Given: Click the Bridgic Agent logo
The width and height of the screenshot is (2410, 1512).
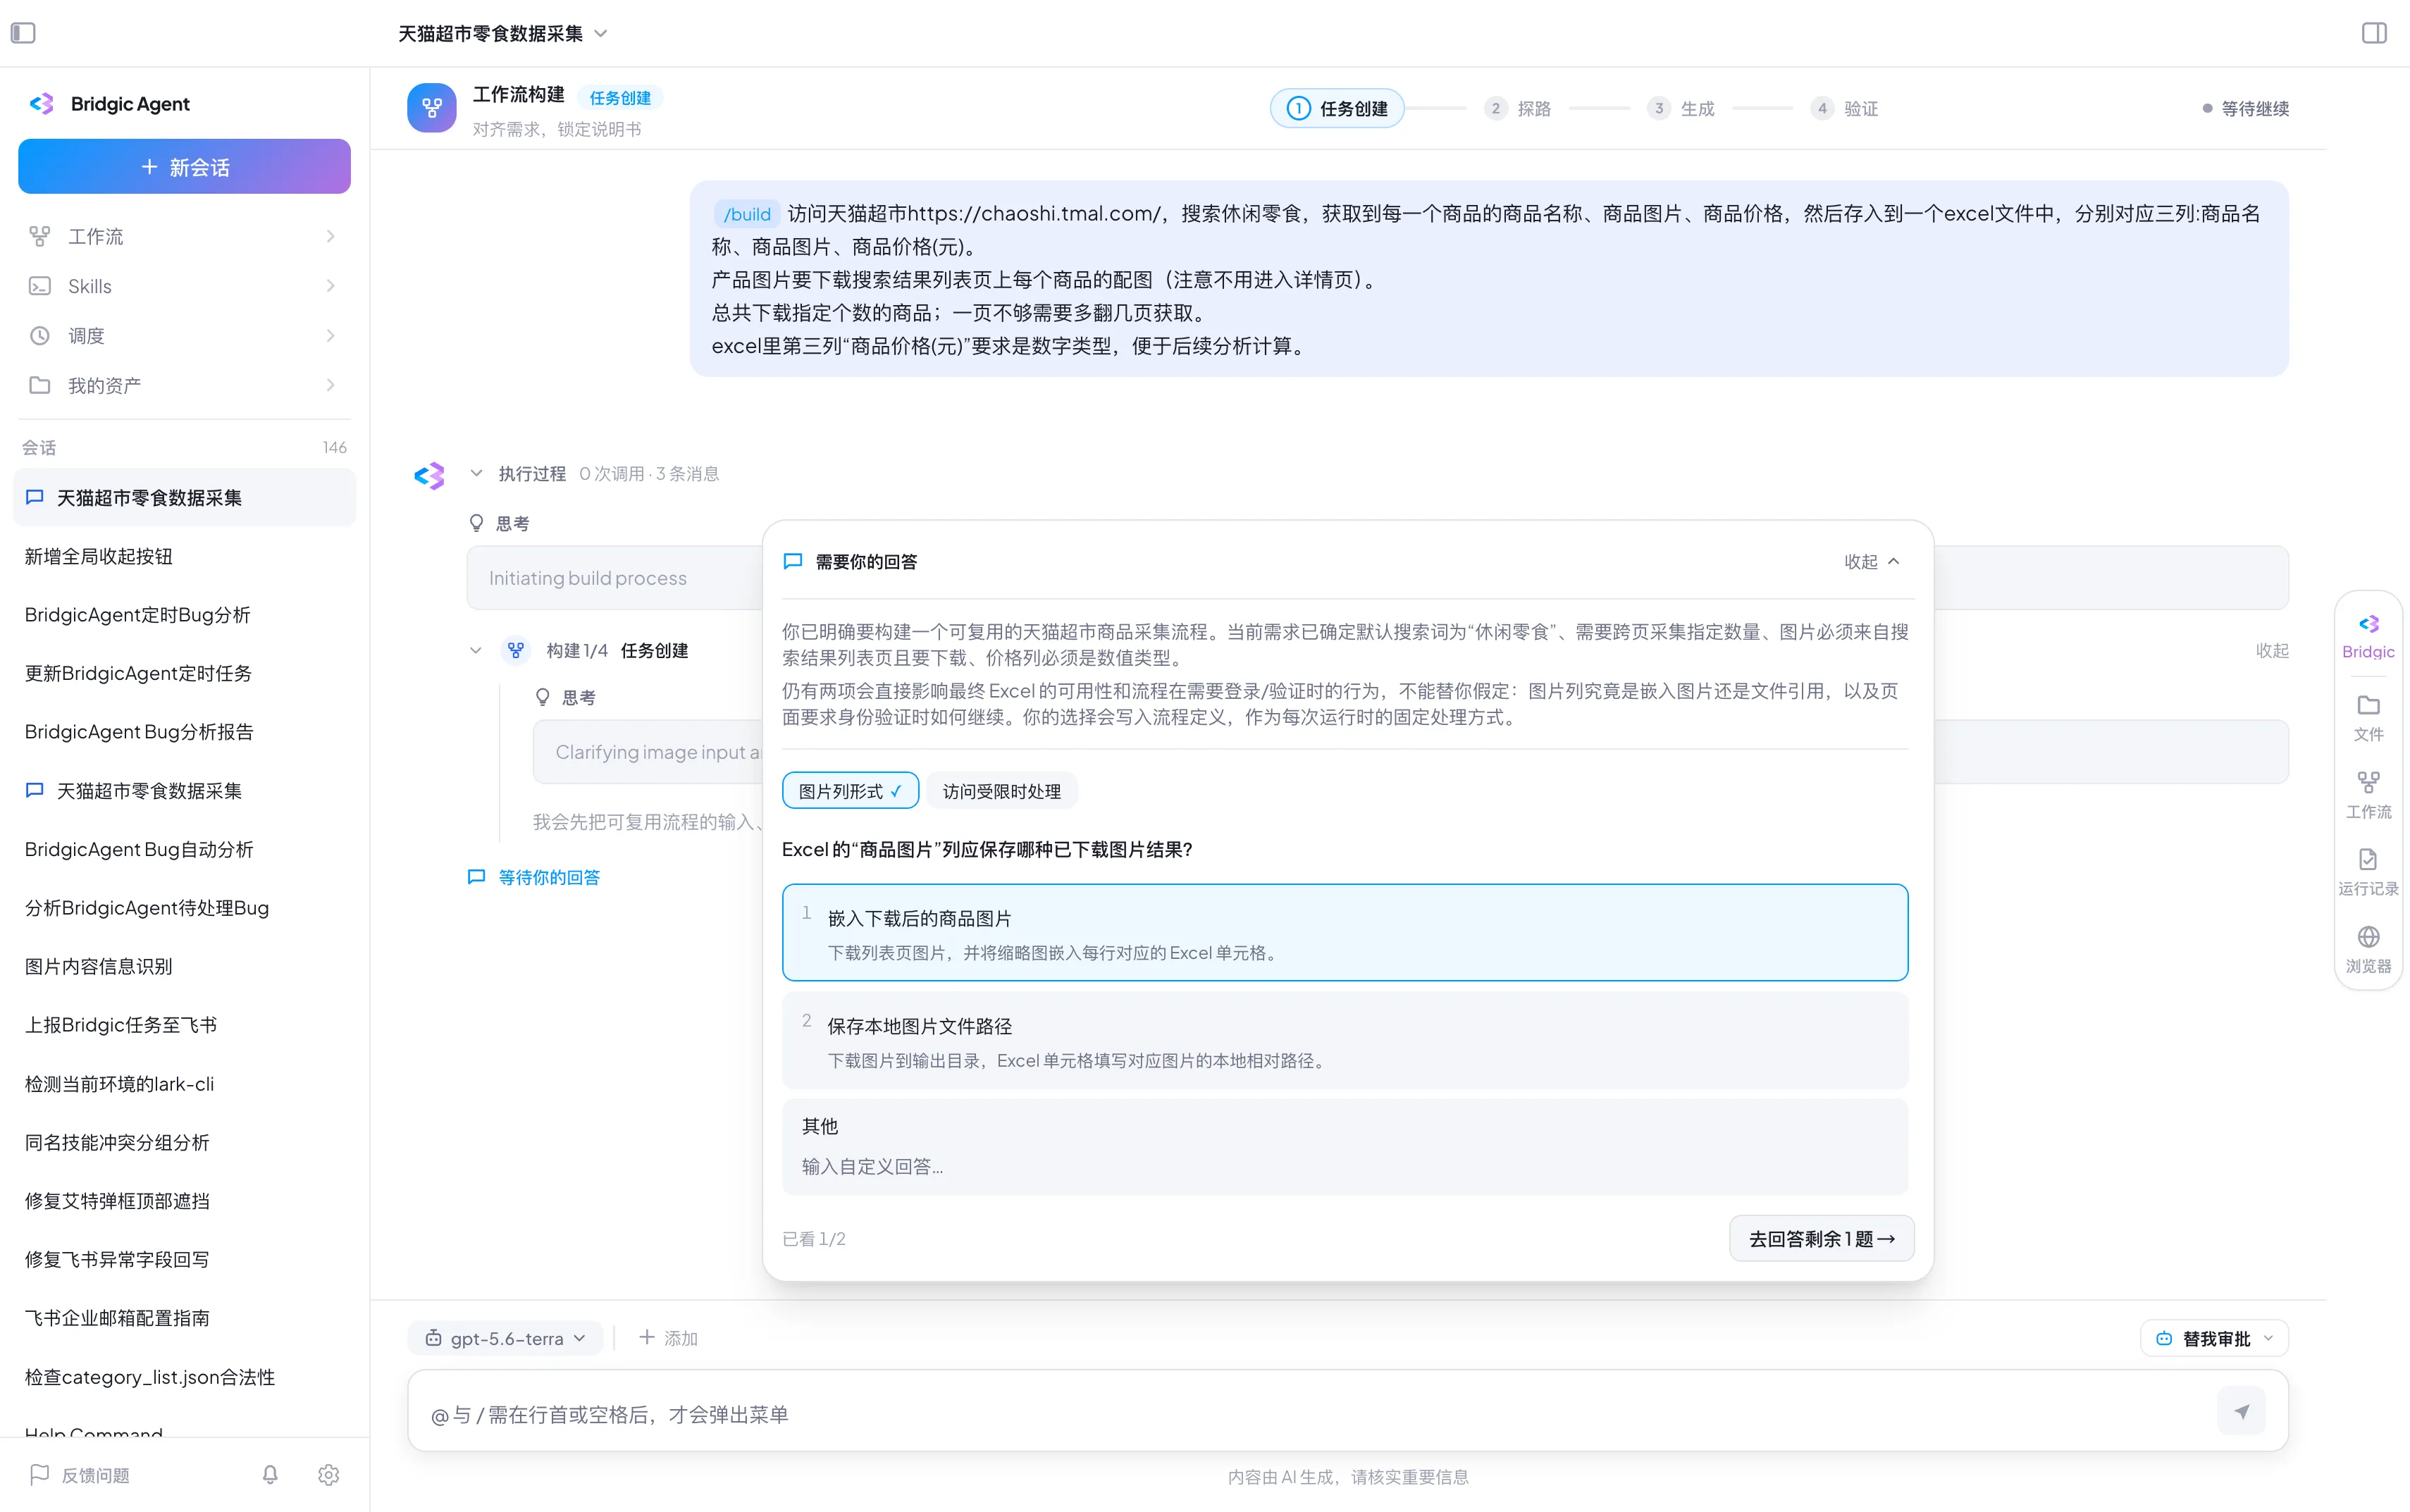Looking at the screenshot, I should coord(42,104).
